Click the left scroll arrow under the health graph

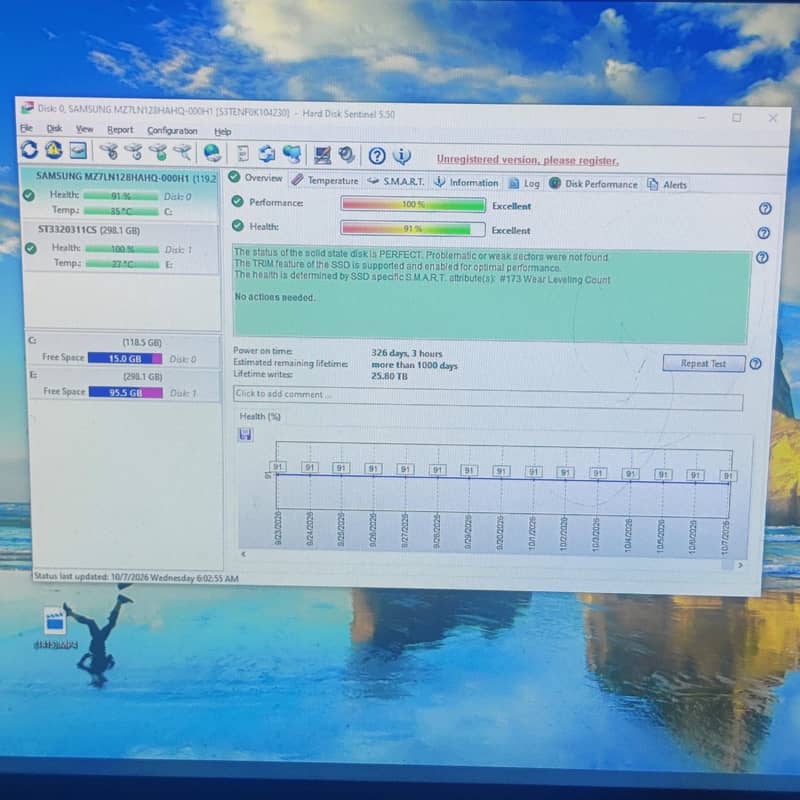[243, 554]
